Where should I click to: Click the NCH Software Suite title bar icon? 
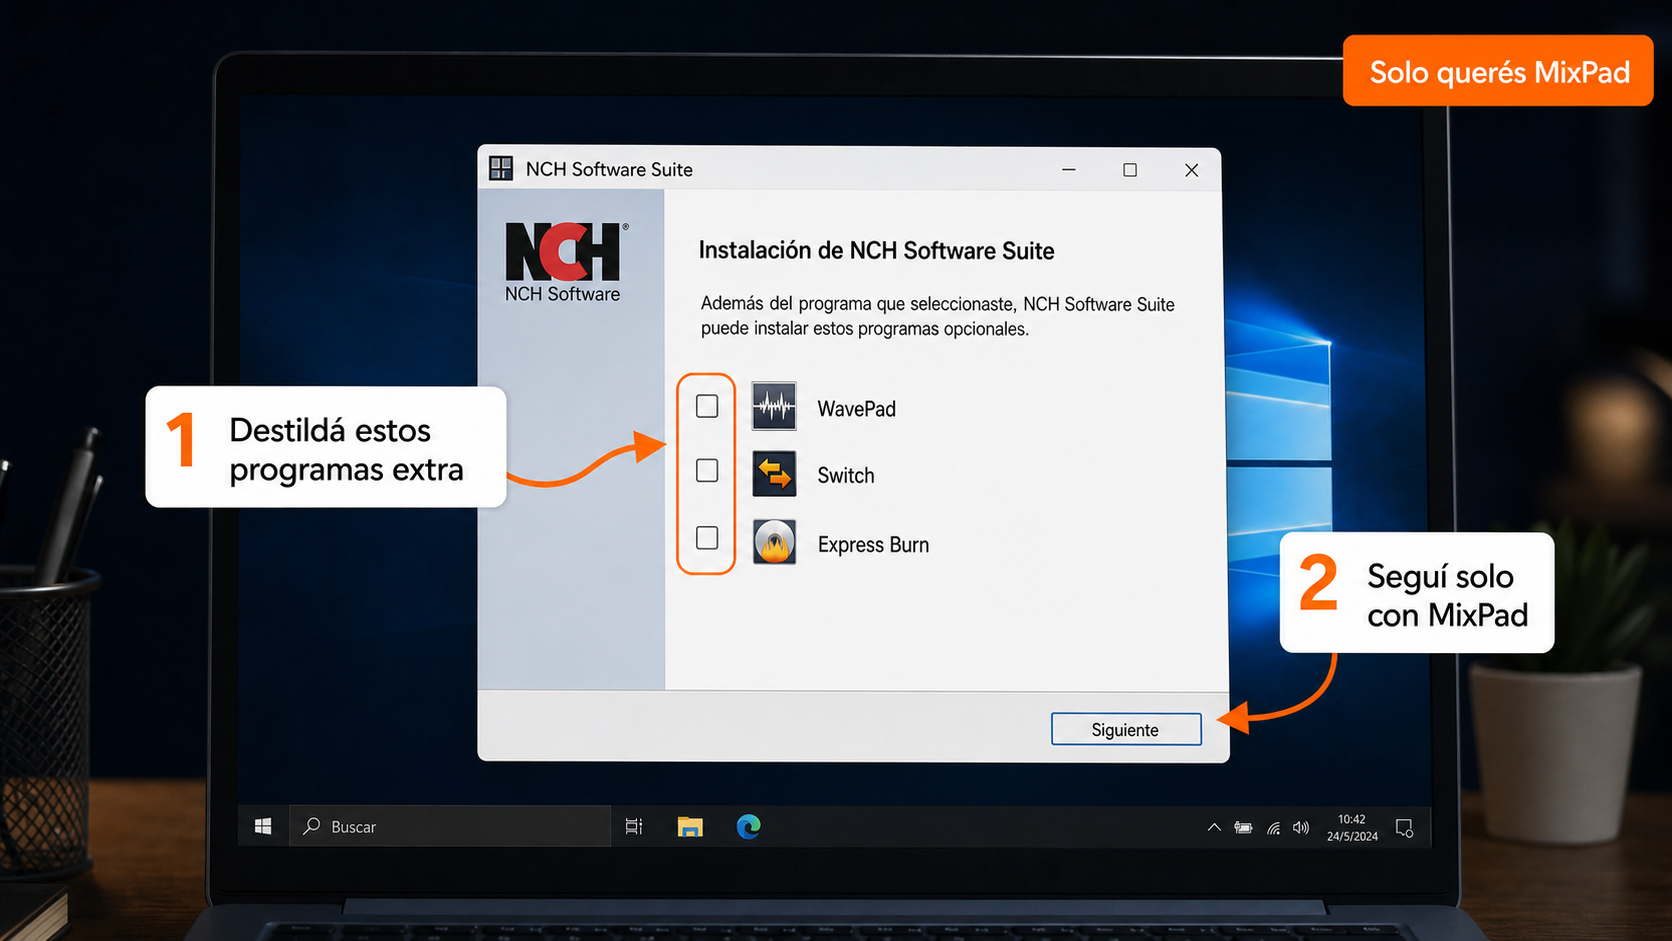click(501, 168)
